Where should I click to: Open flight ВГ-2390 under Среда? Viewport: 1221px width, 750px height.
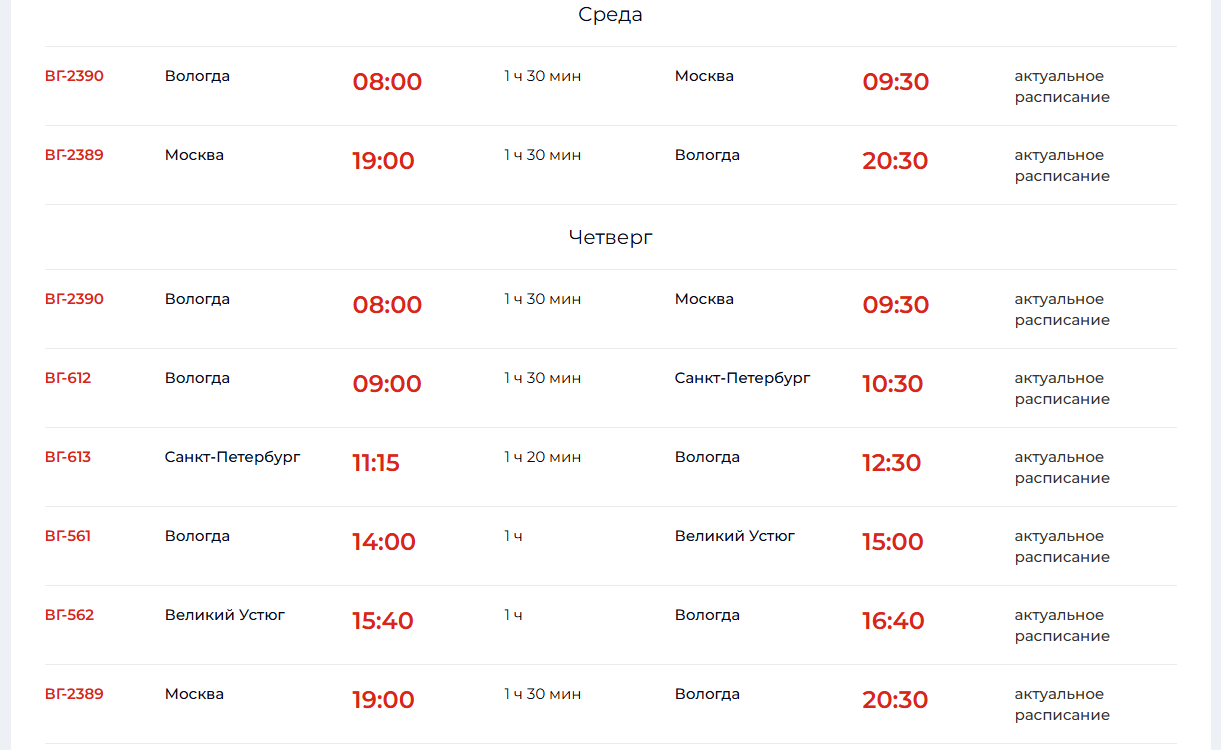click(x=74, y=76)
